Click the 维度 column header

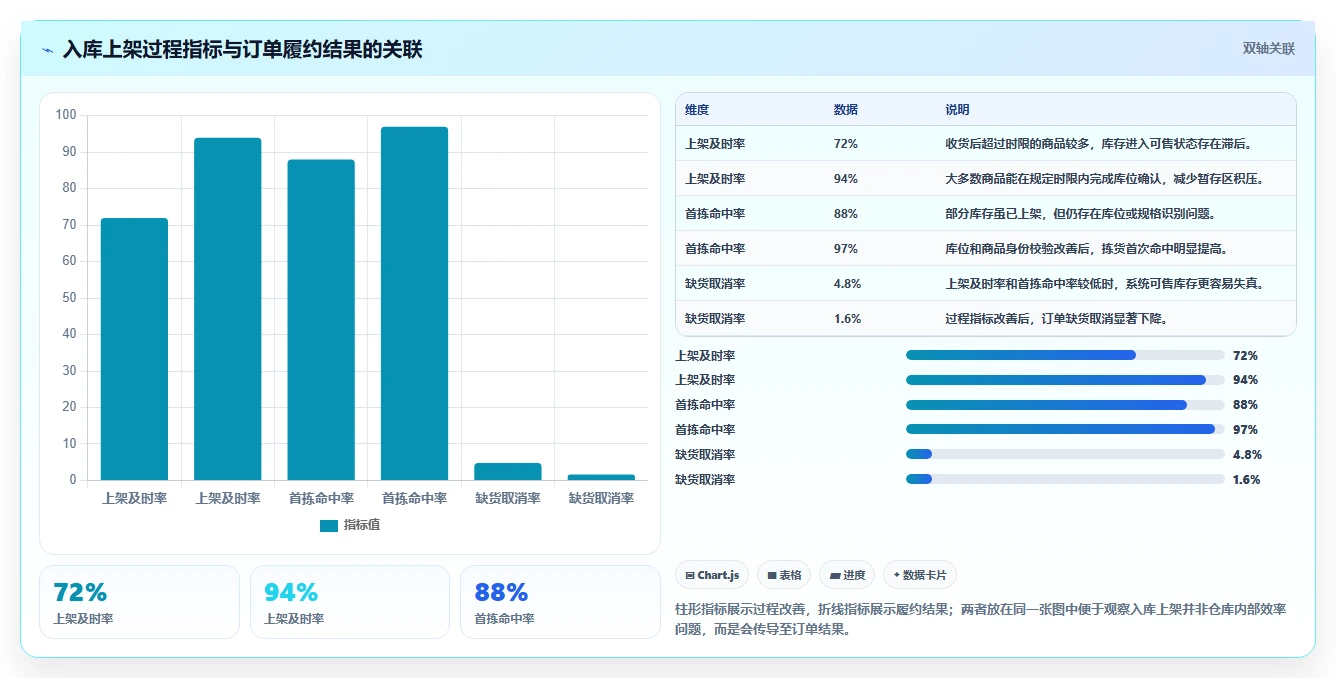tap(697, 110)
